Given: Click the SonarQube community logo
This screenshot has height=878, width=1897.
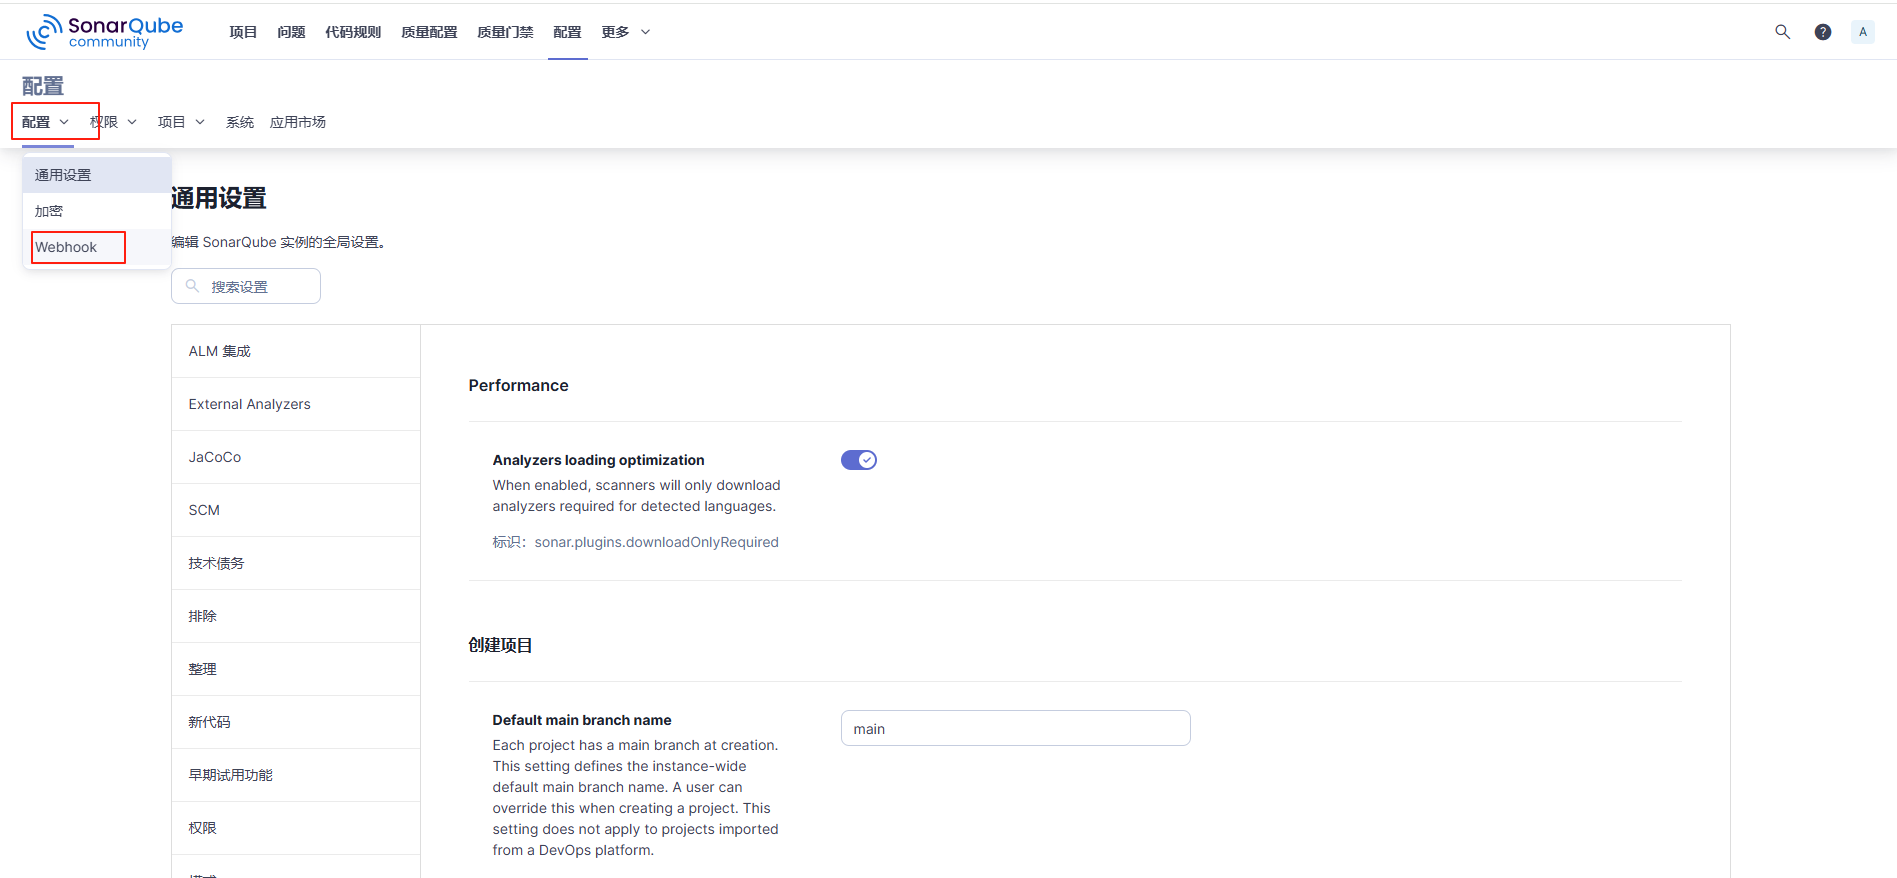Looking at the screenshot, I should 105,32.
